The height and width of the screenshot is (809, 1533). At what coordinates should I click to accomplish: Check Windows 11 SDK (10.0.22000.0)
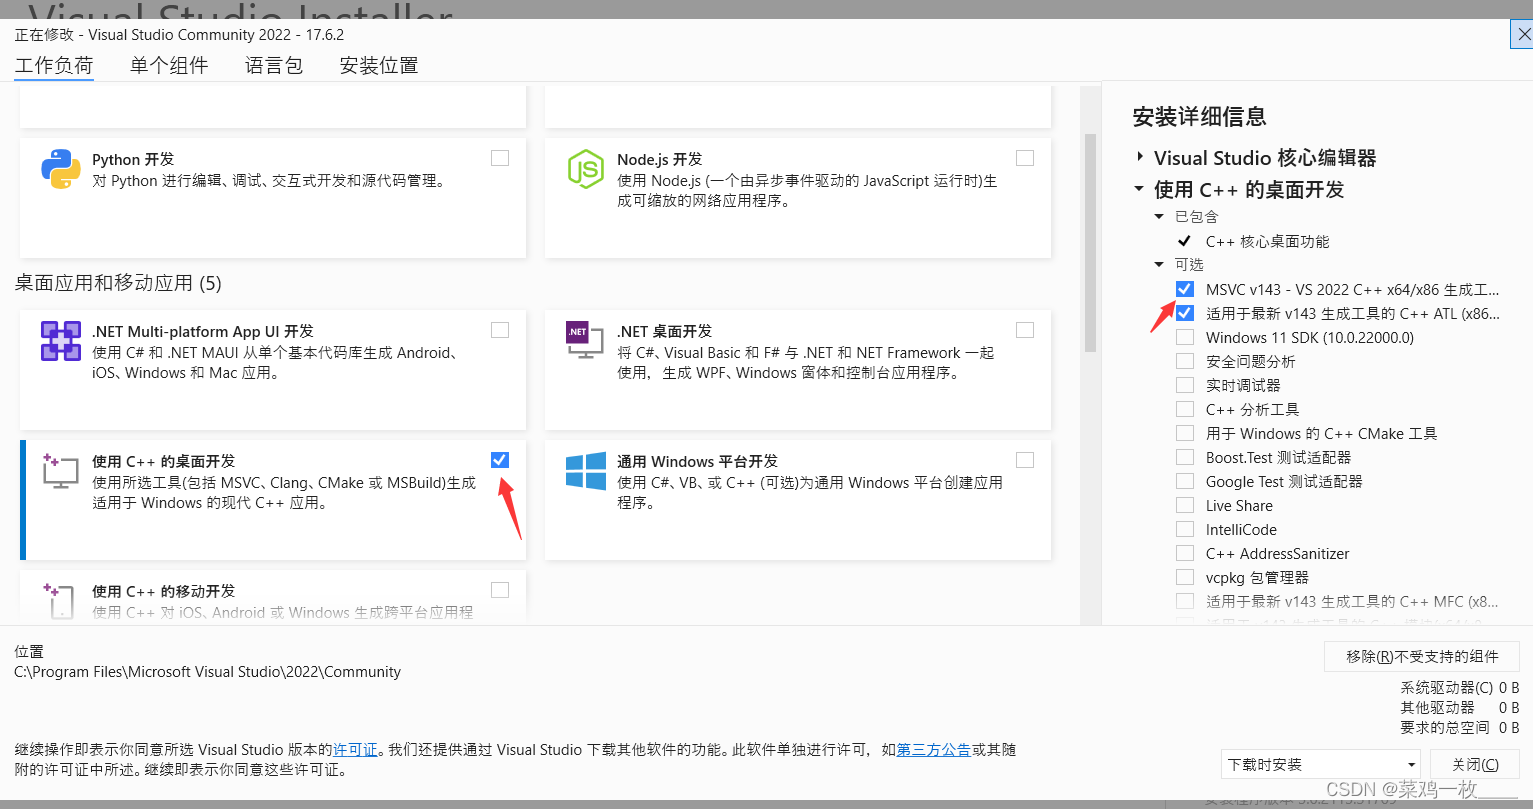(1185, 337)
